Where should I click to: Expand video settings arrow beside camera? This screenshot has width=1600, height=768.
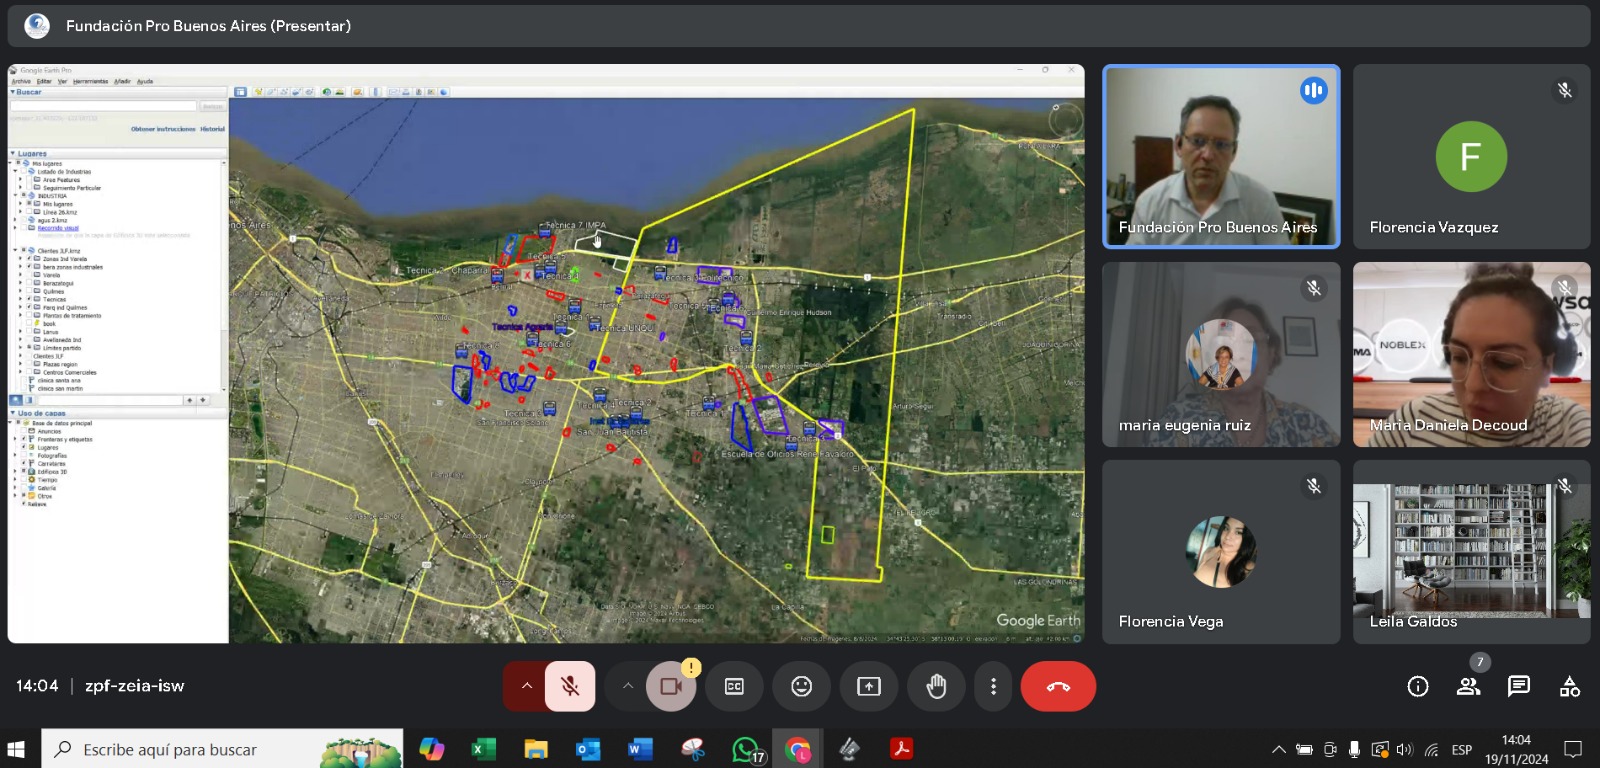[x=627, y=686]
